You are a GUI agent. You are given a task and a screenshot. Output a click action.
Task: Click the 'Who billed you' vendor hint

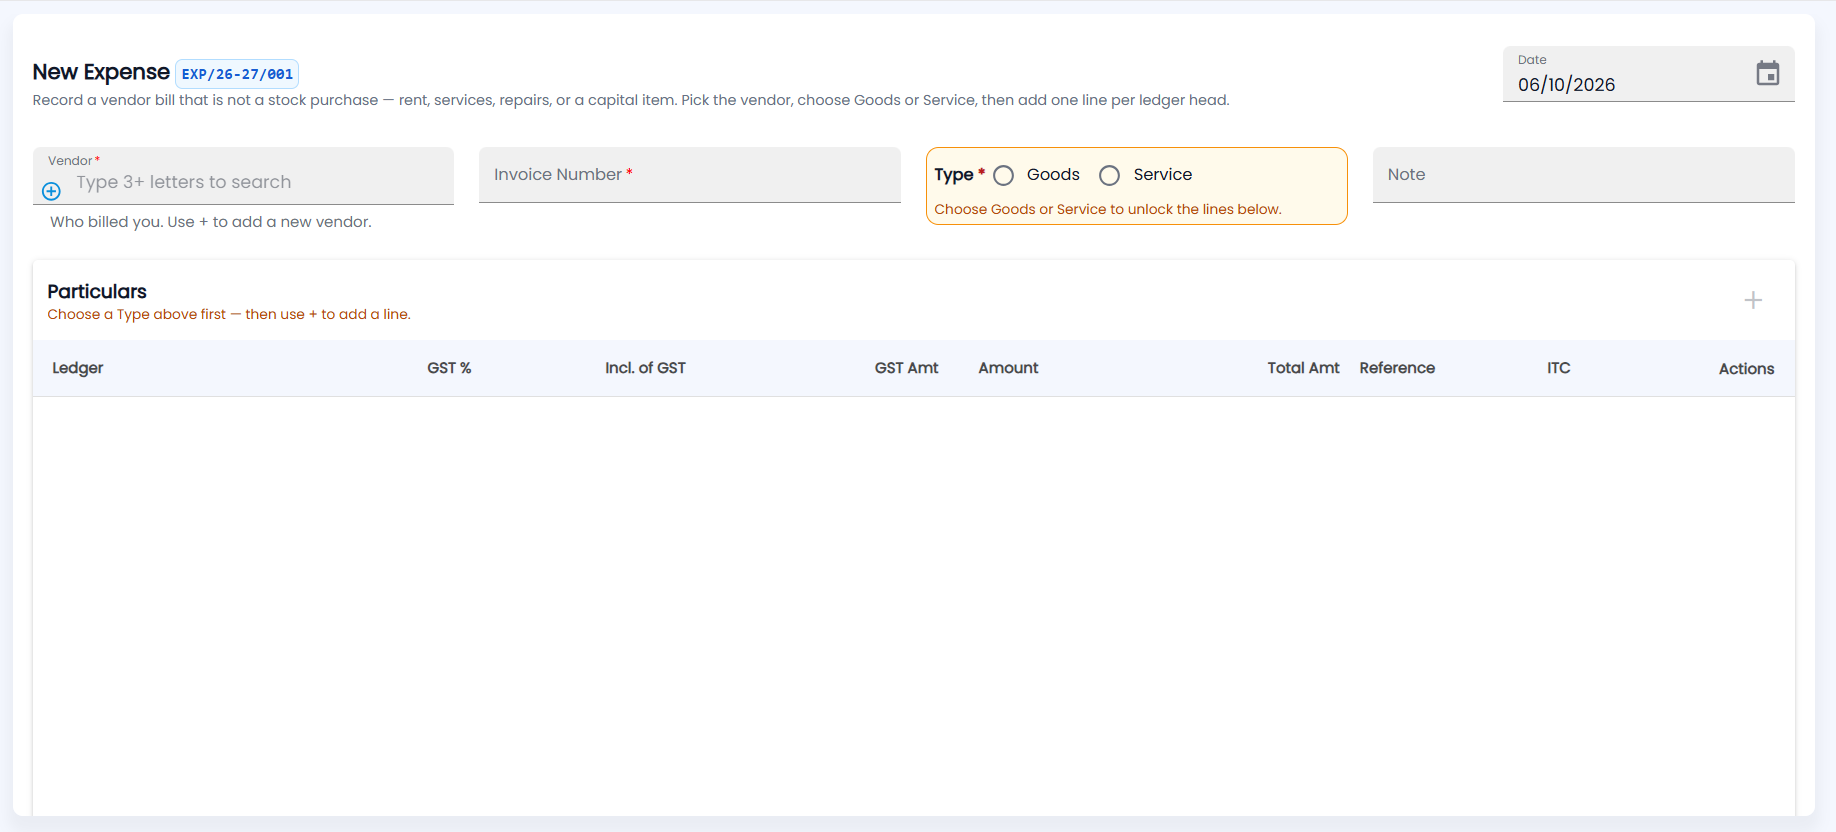tap(211, 222)
